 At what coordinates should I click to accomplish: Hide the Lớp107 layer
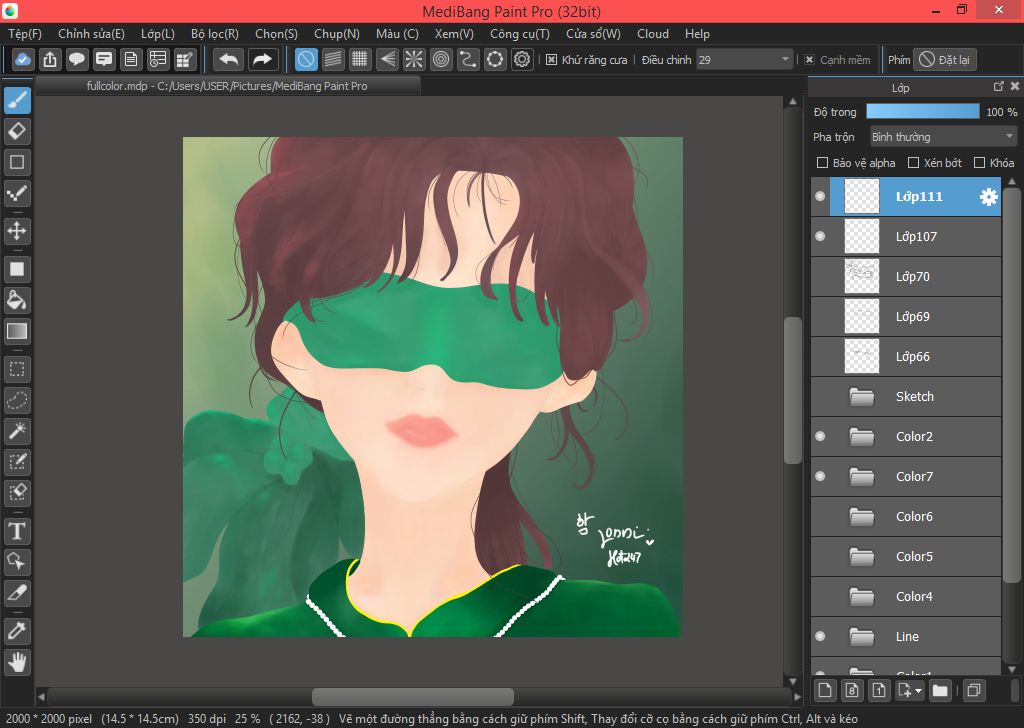[x=820, y=236]
